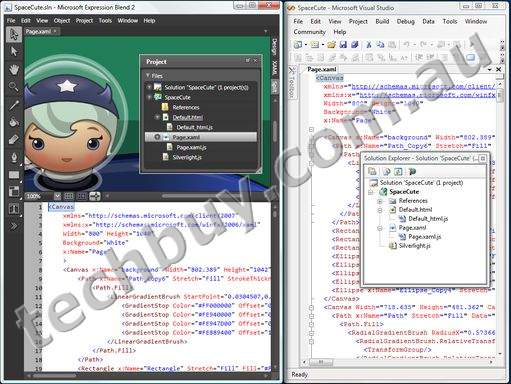Select the layout panel tool in Blend
Image resolution: width=511 pixels, height=384 pixels.
[x=14, y=192]
